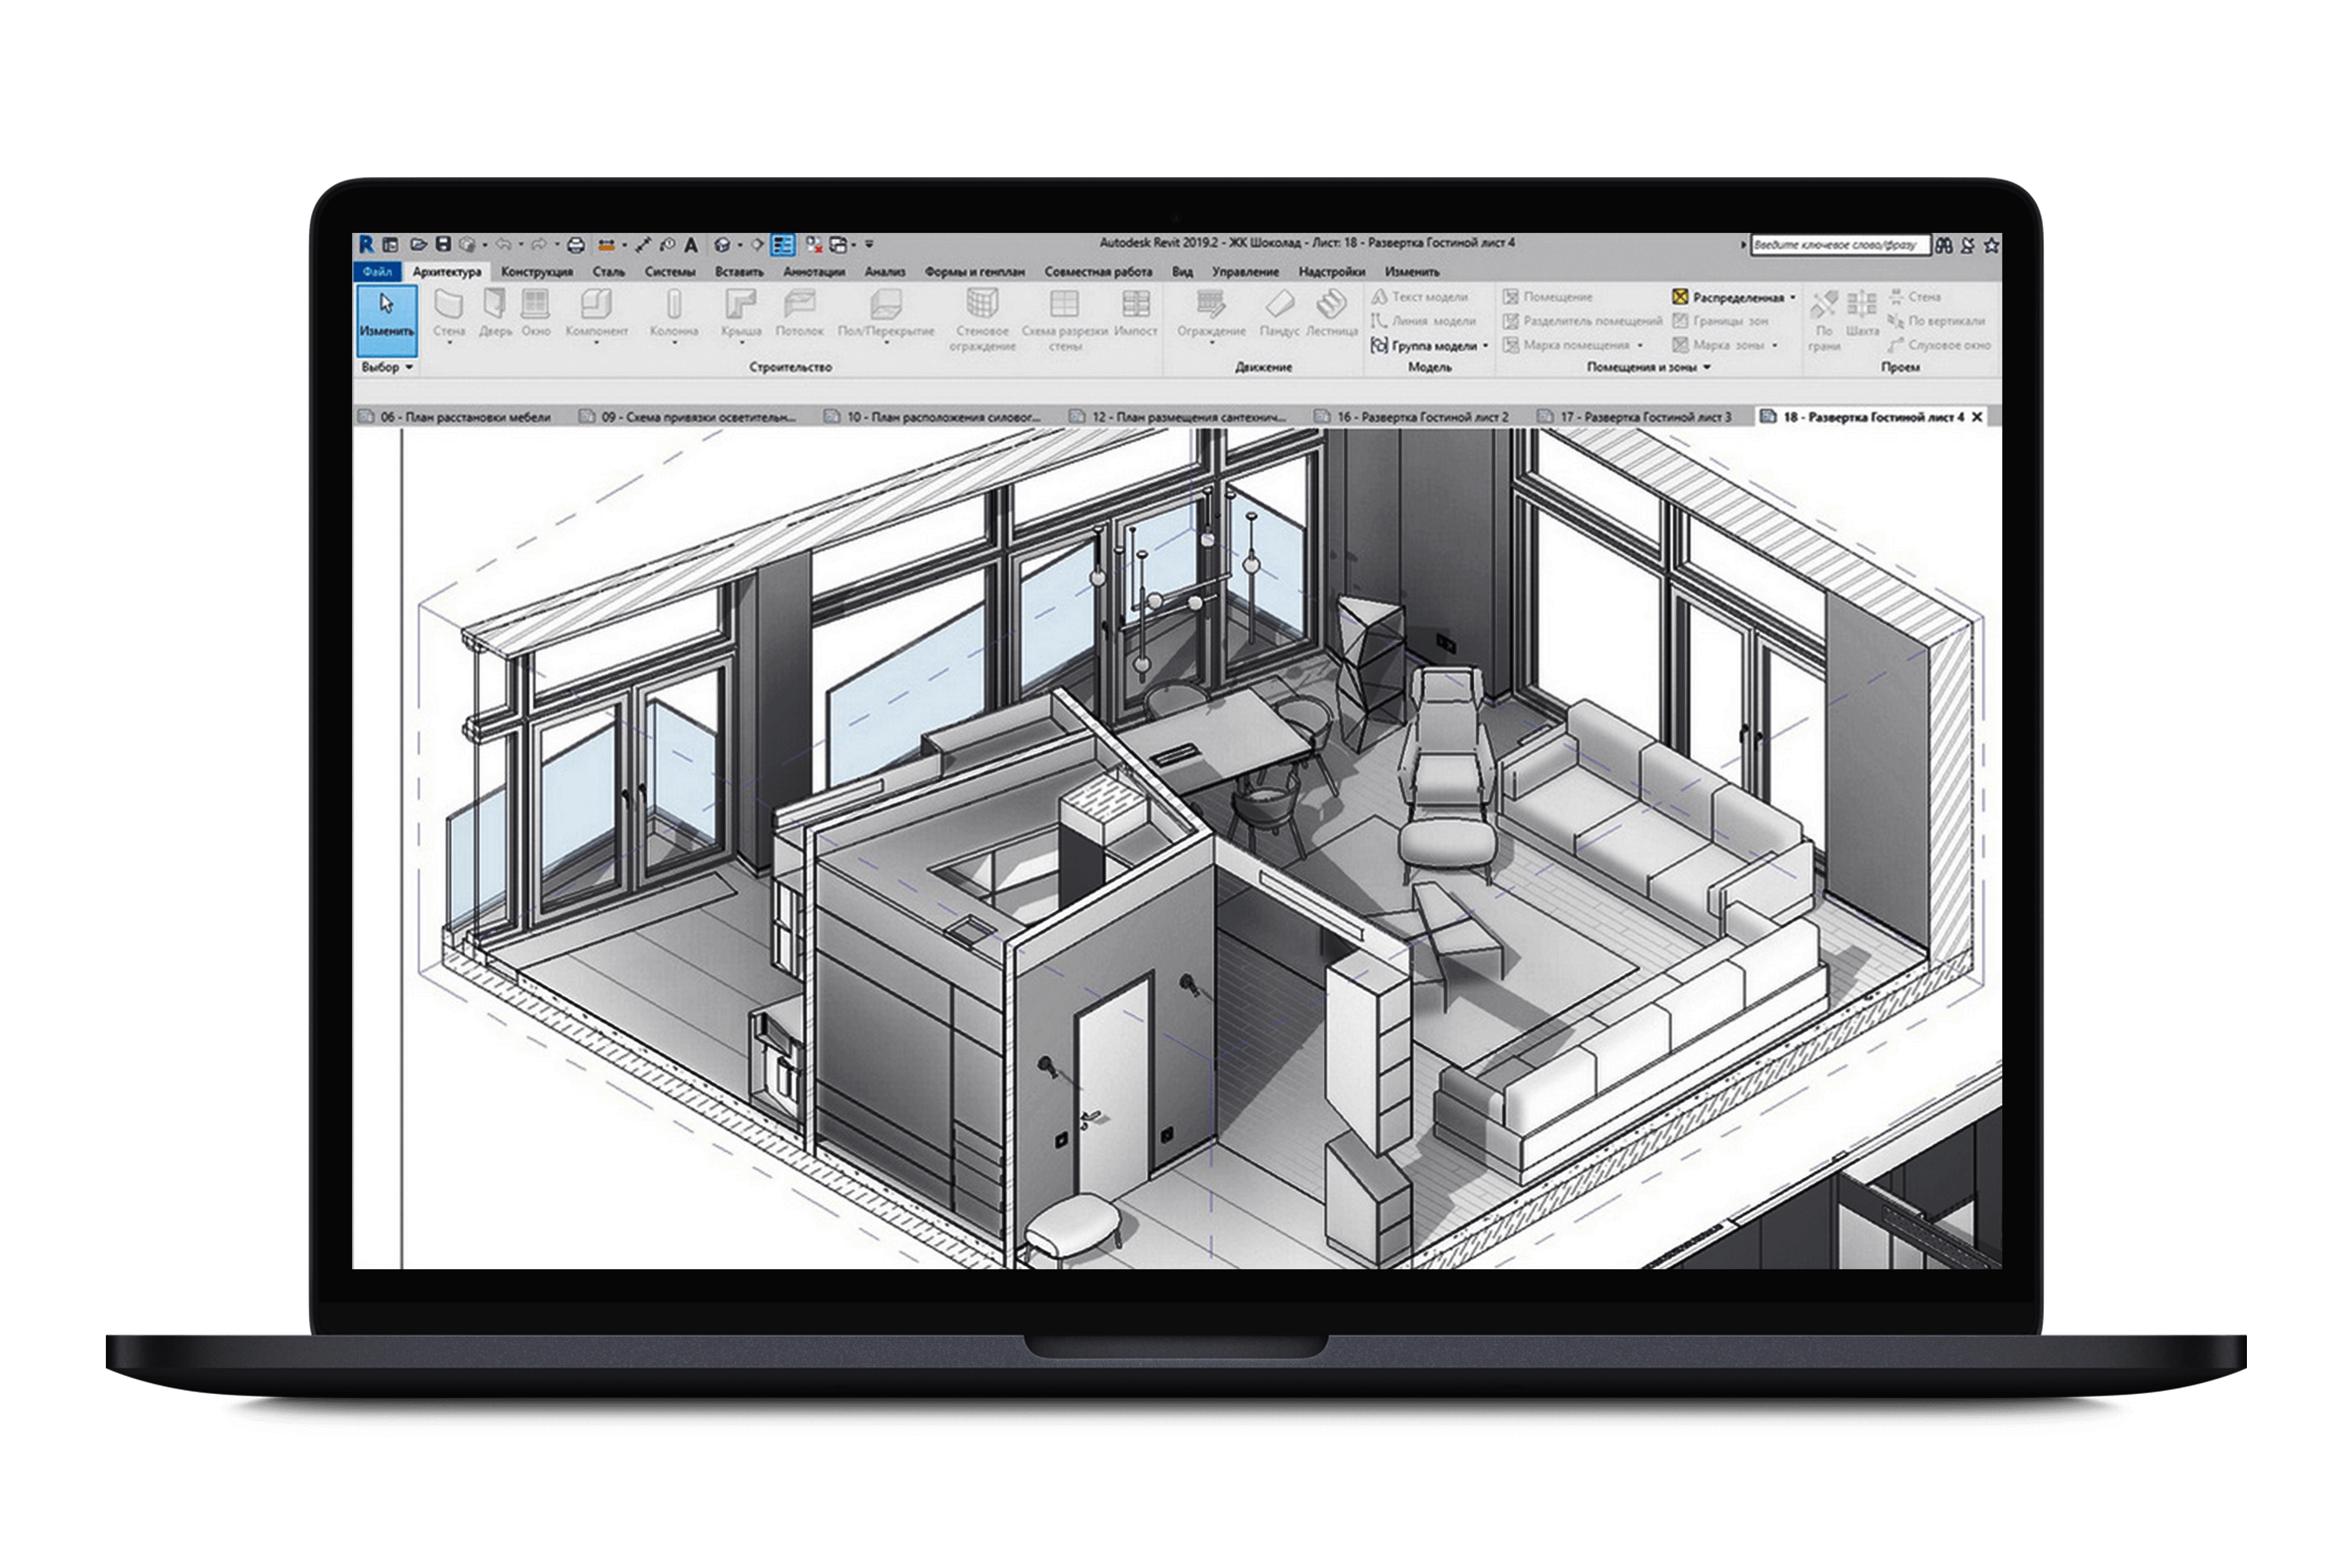Open tab 06 - План расстановки мебели

tap(456, 417)
